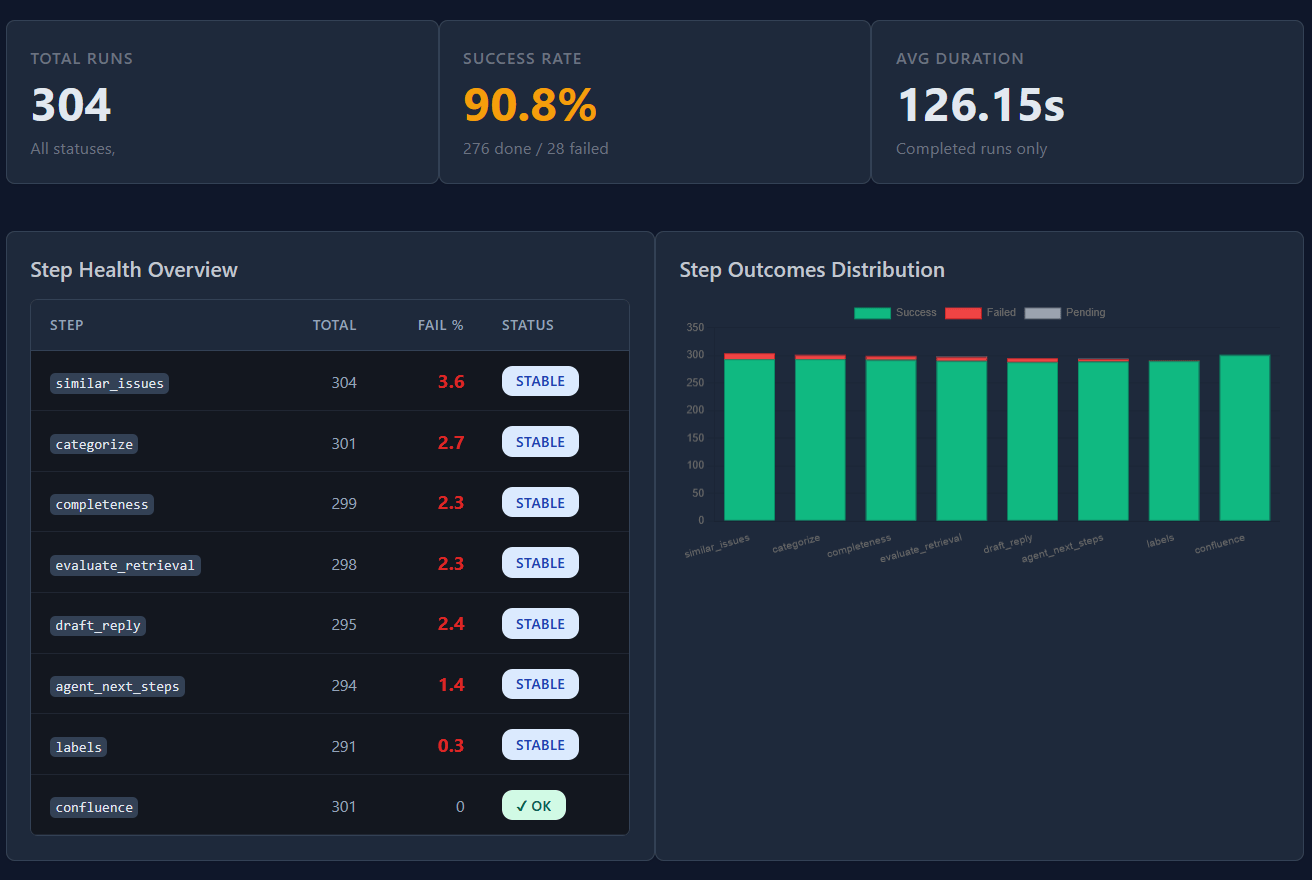This screenshot has width=1312, height=880.
Task: Click the STABLE badge for draft_reply
Action: (x=540, y=624)
